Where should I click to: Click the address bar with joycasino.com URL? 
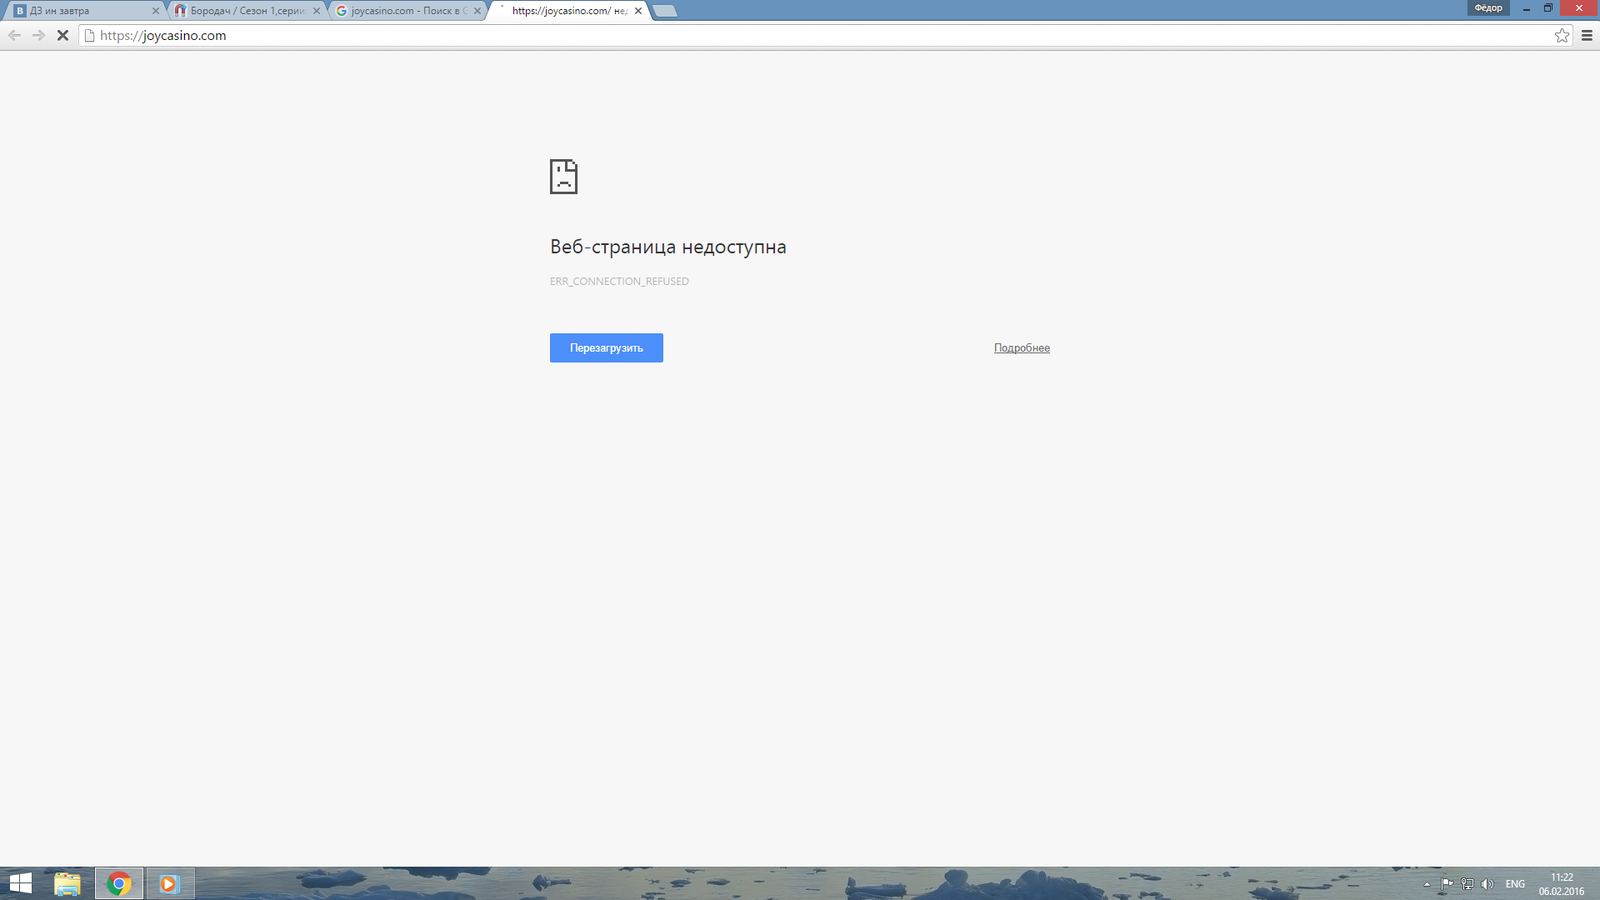[800, 36]
